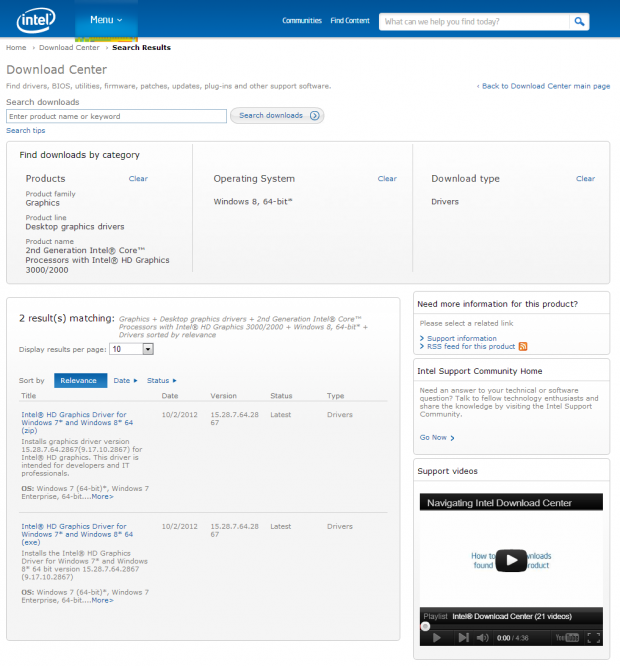Open the Support information link
This screenshot has width=620, height=666.
click(x=462, y=339)
